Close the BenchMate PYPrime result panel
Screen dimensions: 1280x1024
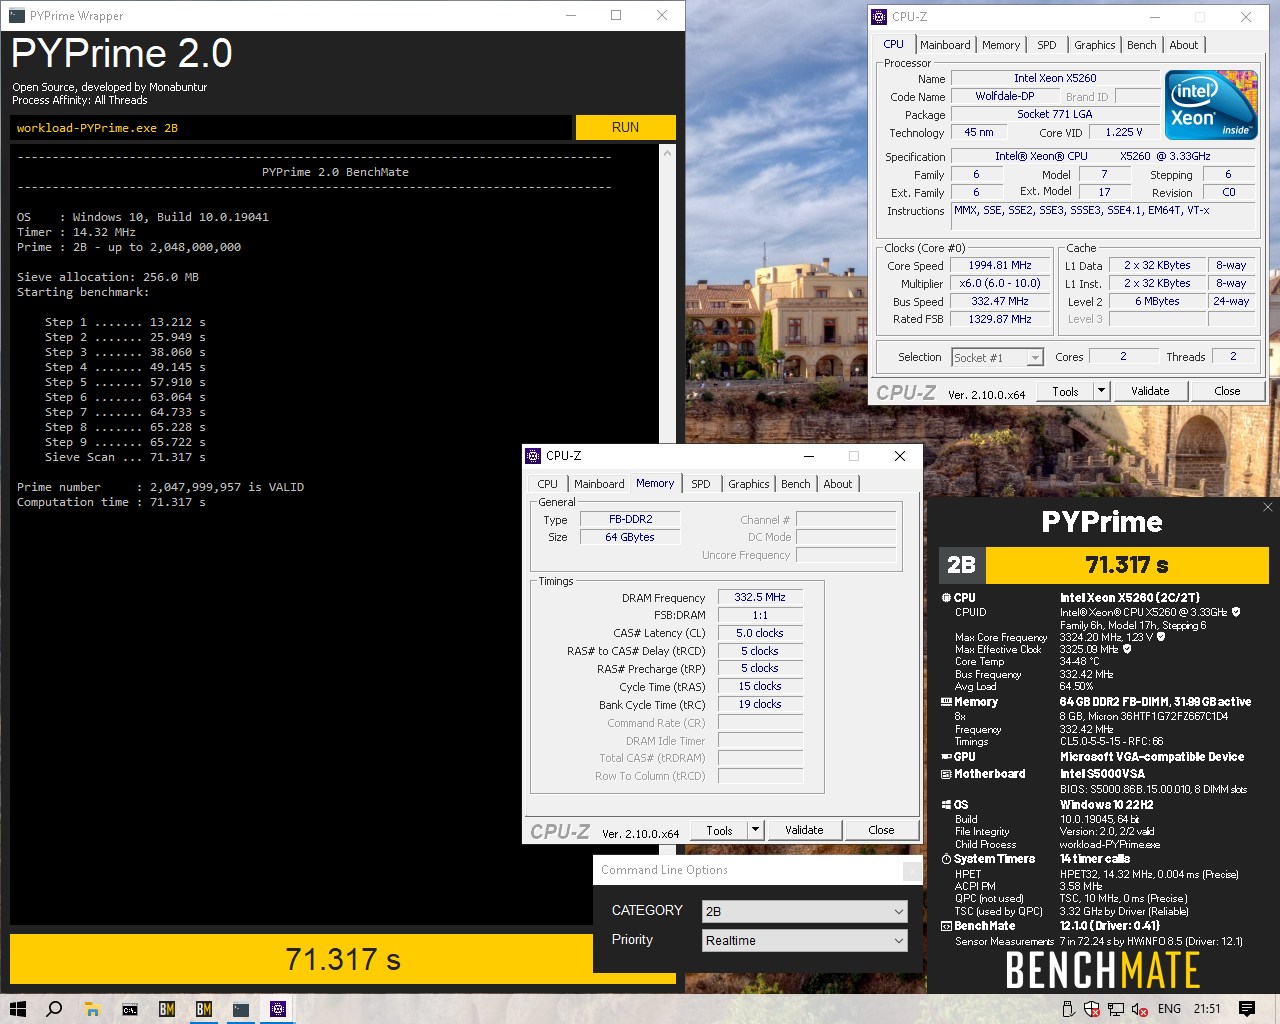click(1267, 507)
